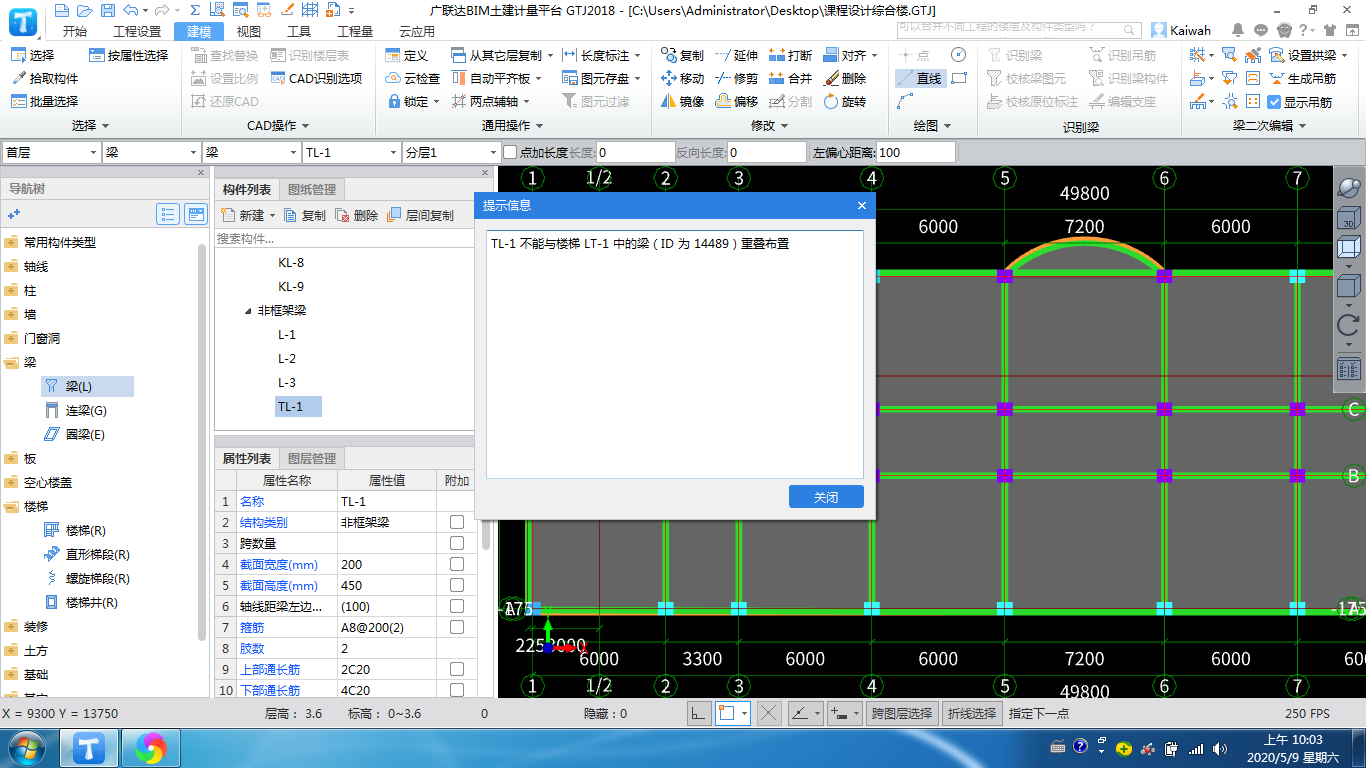Check the 附加 box for 截面高度 row
Image resolution: width=1366 pixels, height=768 pixels.
point(457,585)
